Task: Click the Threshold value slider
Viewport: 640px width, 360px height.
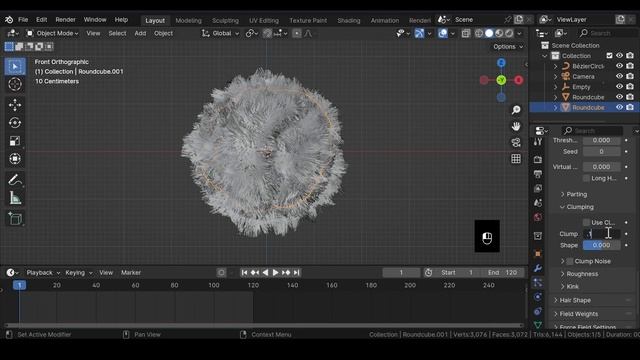Action: (x=601, y=140)
